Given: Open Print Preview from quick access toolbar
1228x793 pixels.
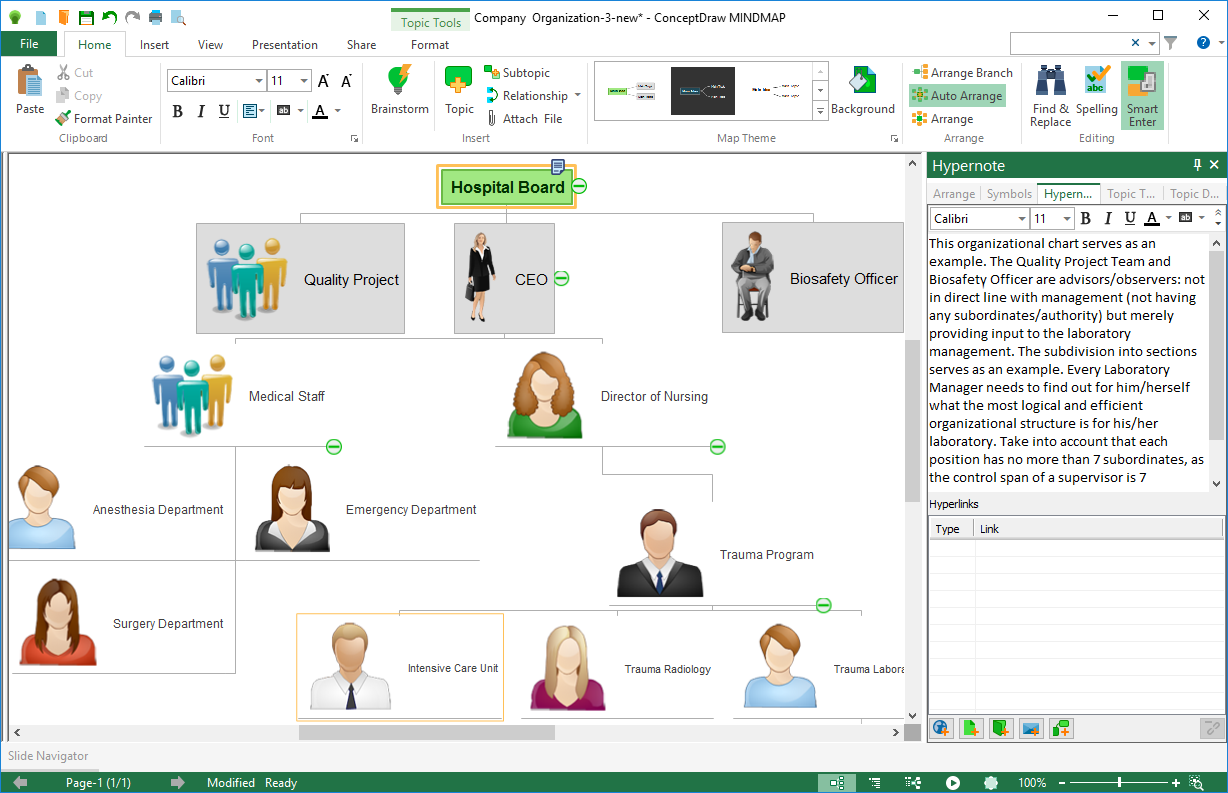Looking at the screenshot, I should (178, 17).
